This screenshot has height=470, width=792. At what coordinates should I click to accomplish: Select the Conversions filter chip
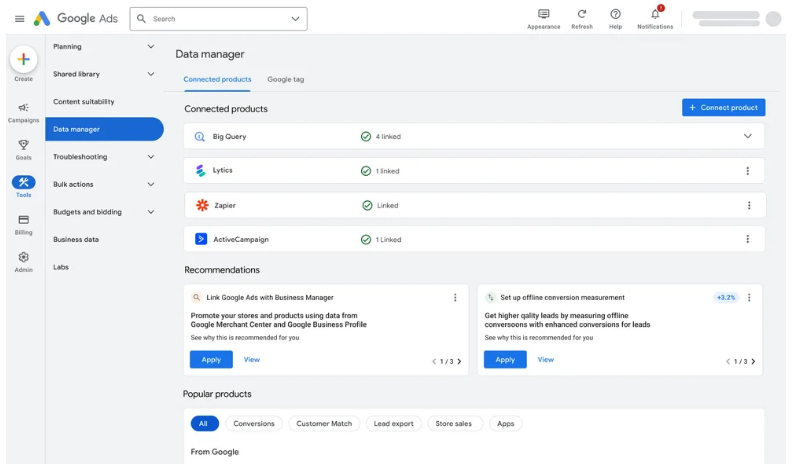point(254,424)
